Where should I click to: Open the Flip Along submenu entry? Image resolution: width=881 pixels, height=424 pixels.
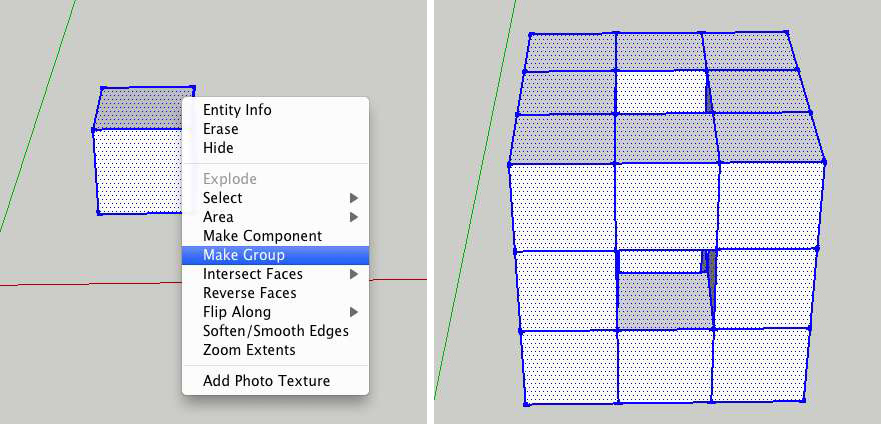coord(275,312)
